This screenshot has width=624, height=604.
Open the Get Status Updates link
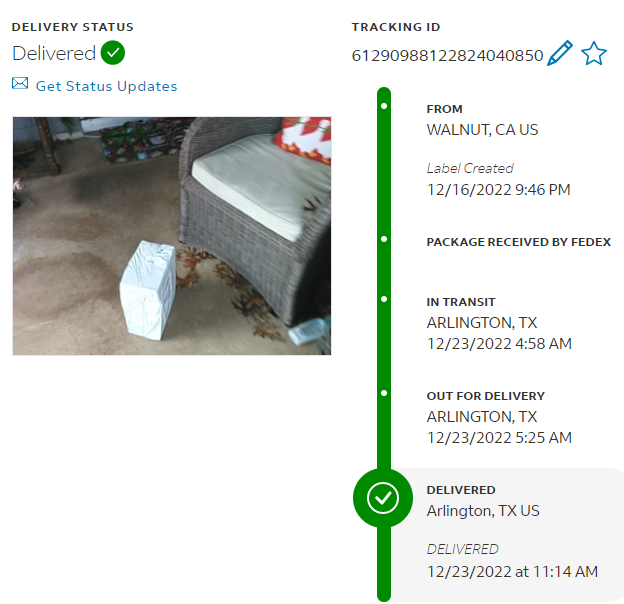(x=106, y=86)
